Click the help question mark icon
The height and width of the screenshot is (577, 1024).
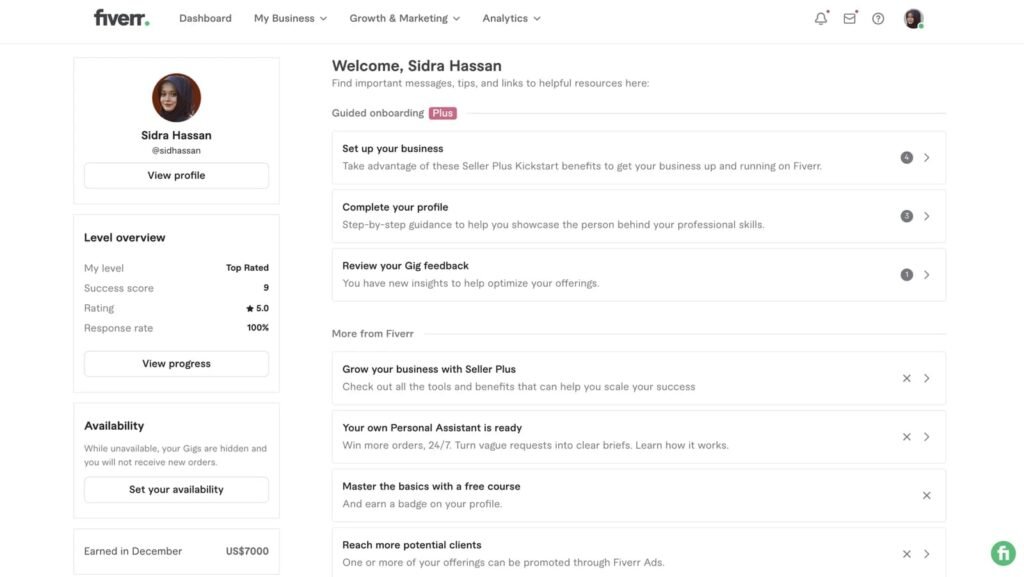[878, 18]
